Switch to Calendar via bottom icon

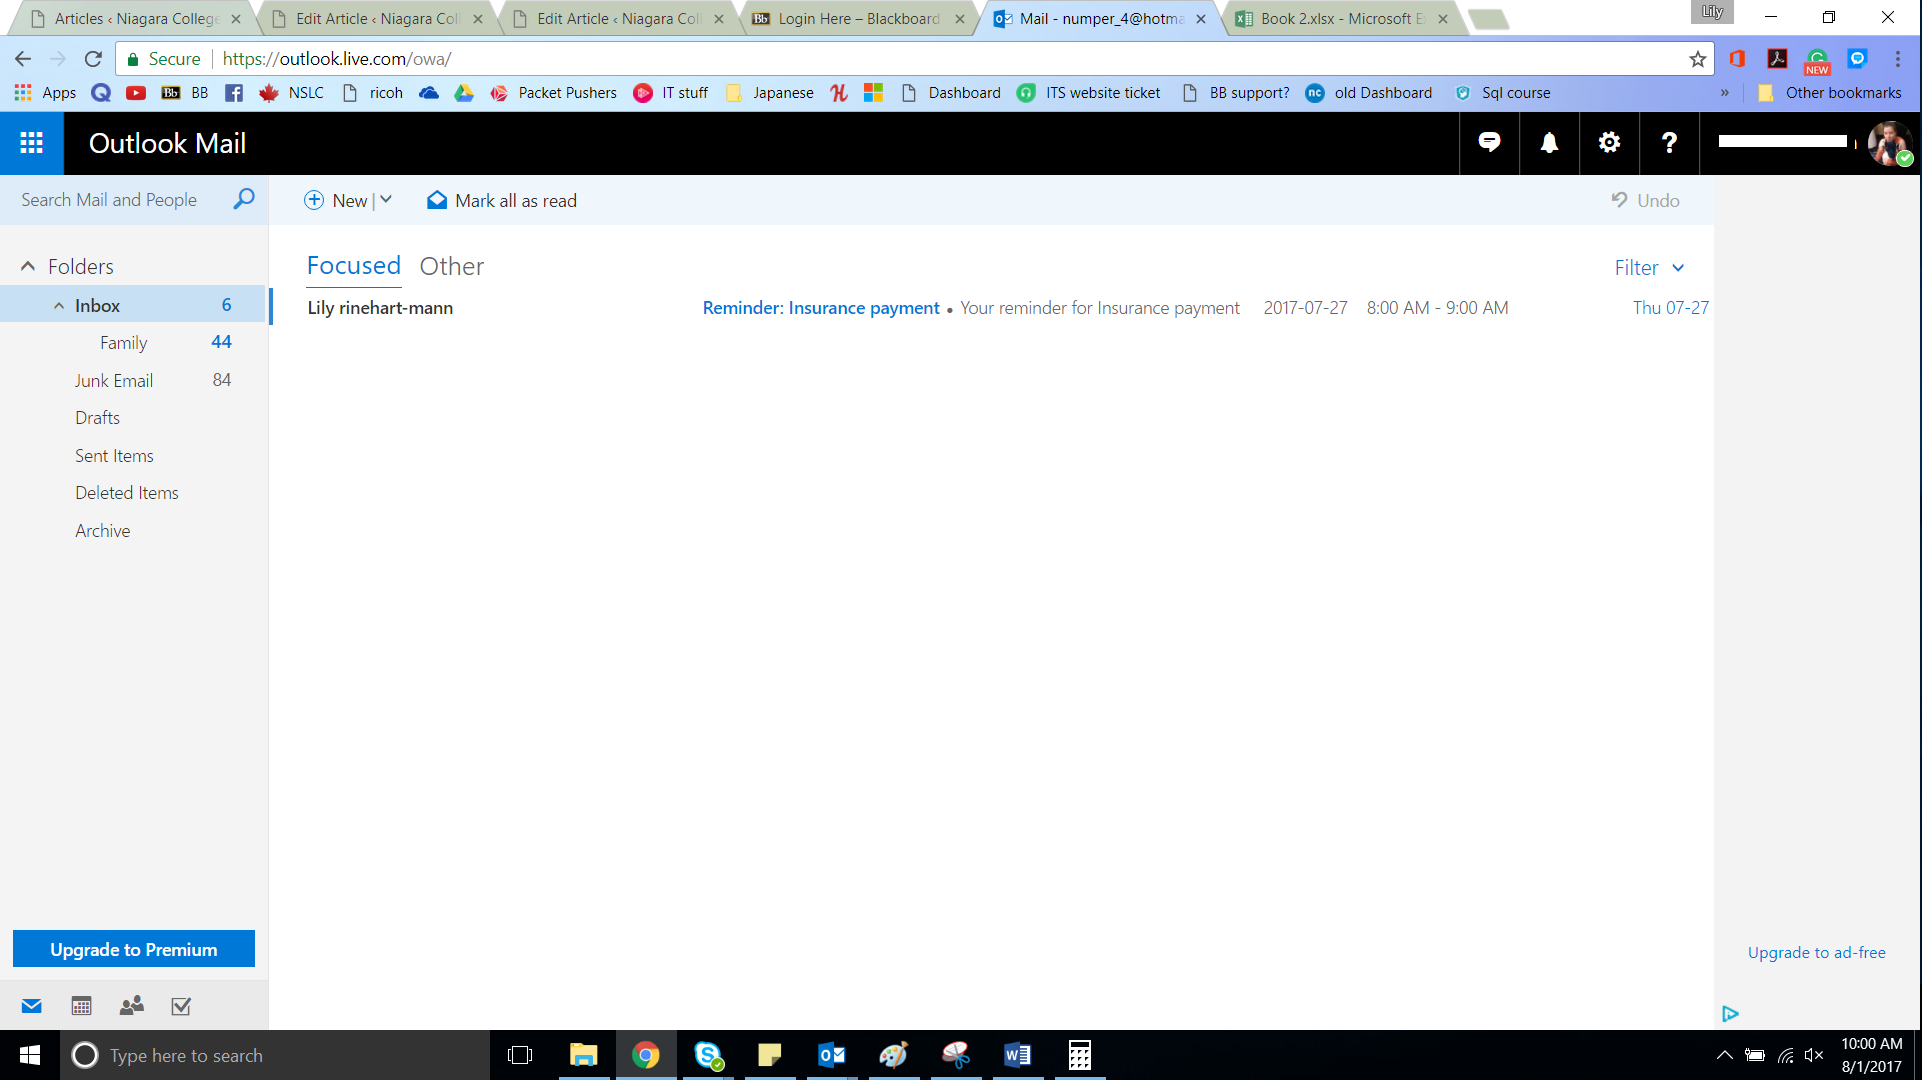[x=82, y=1006]
